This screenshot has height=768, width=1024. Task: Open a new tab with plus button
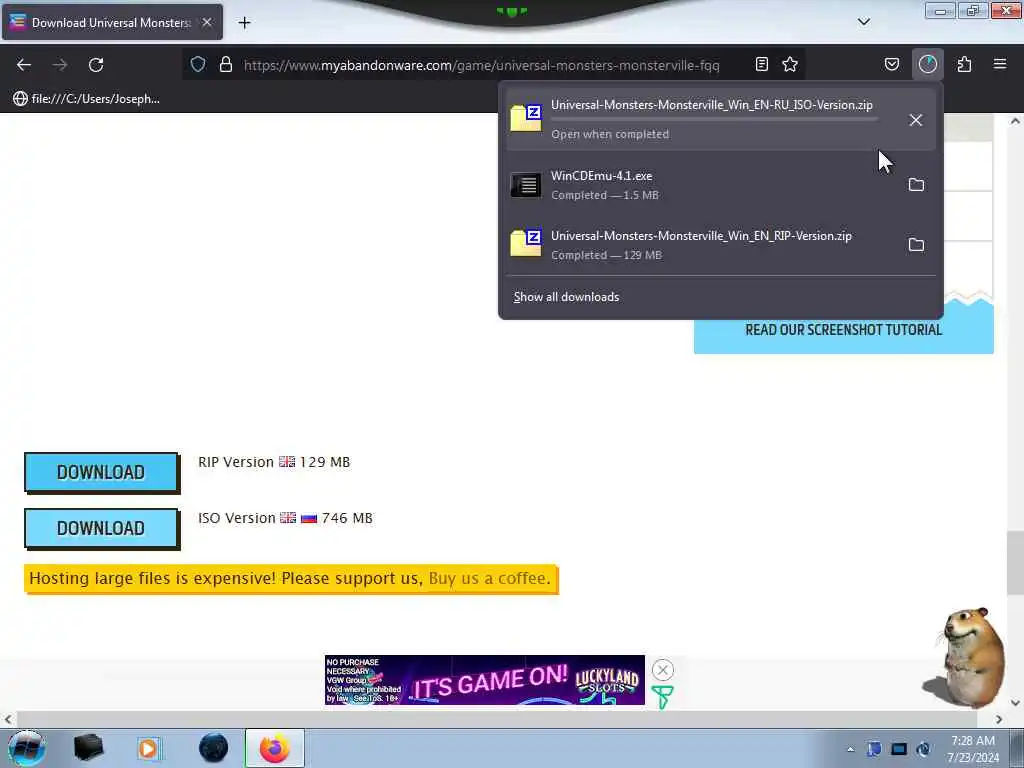click(x=244, y=23)
